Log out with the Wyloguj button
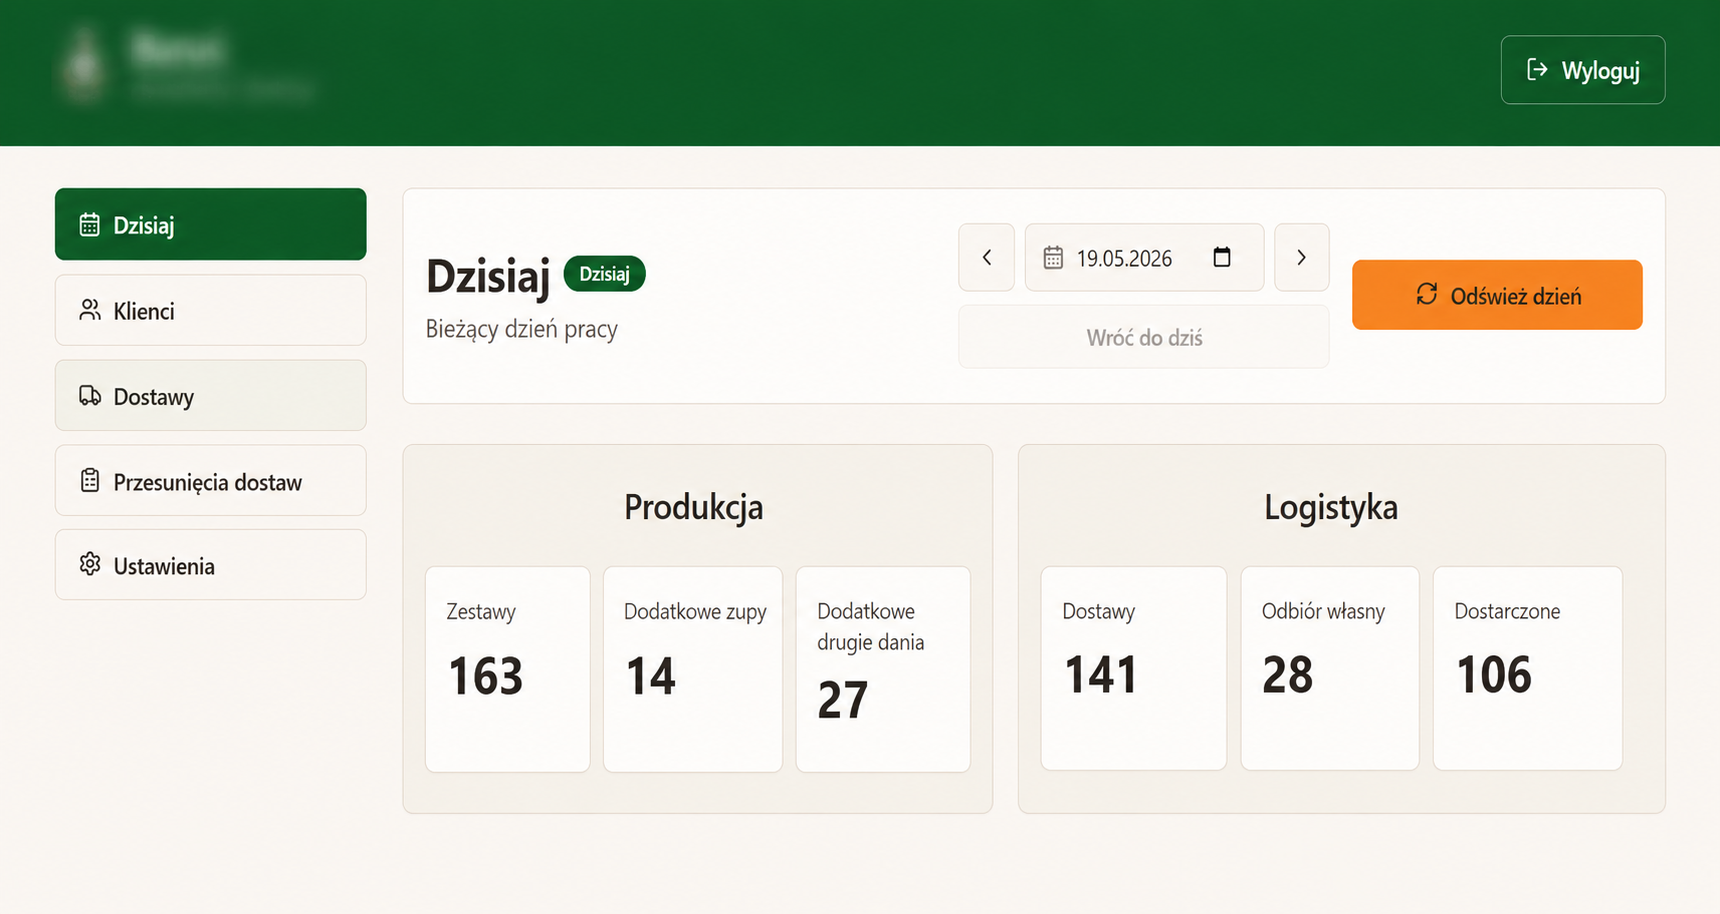Image resolution: width=1720 pixels, height=914 pixels. 1582,70
